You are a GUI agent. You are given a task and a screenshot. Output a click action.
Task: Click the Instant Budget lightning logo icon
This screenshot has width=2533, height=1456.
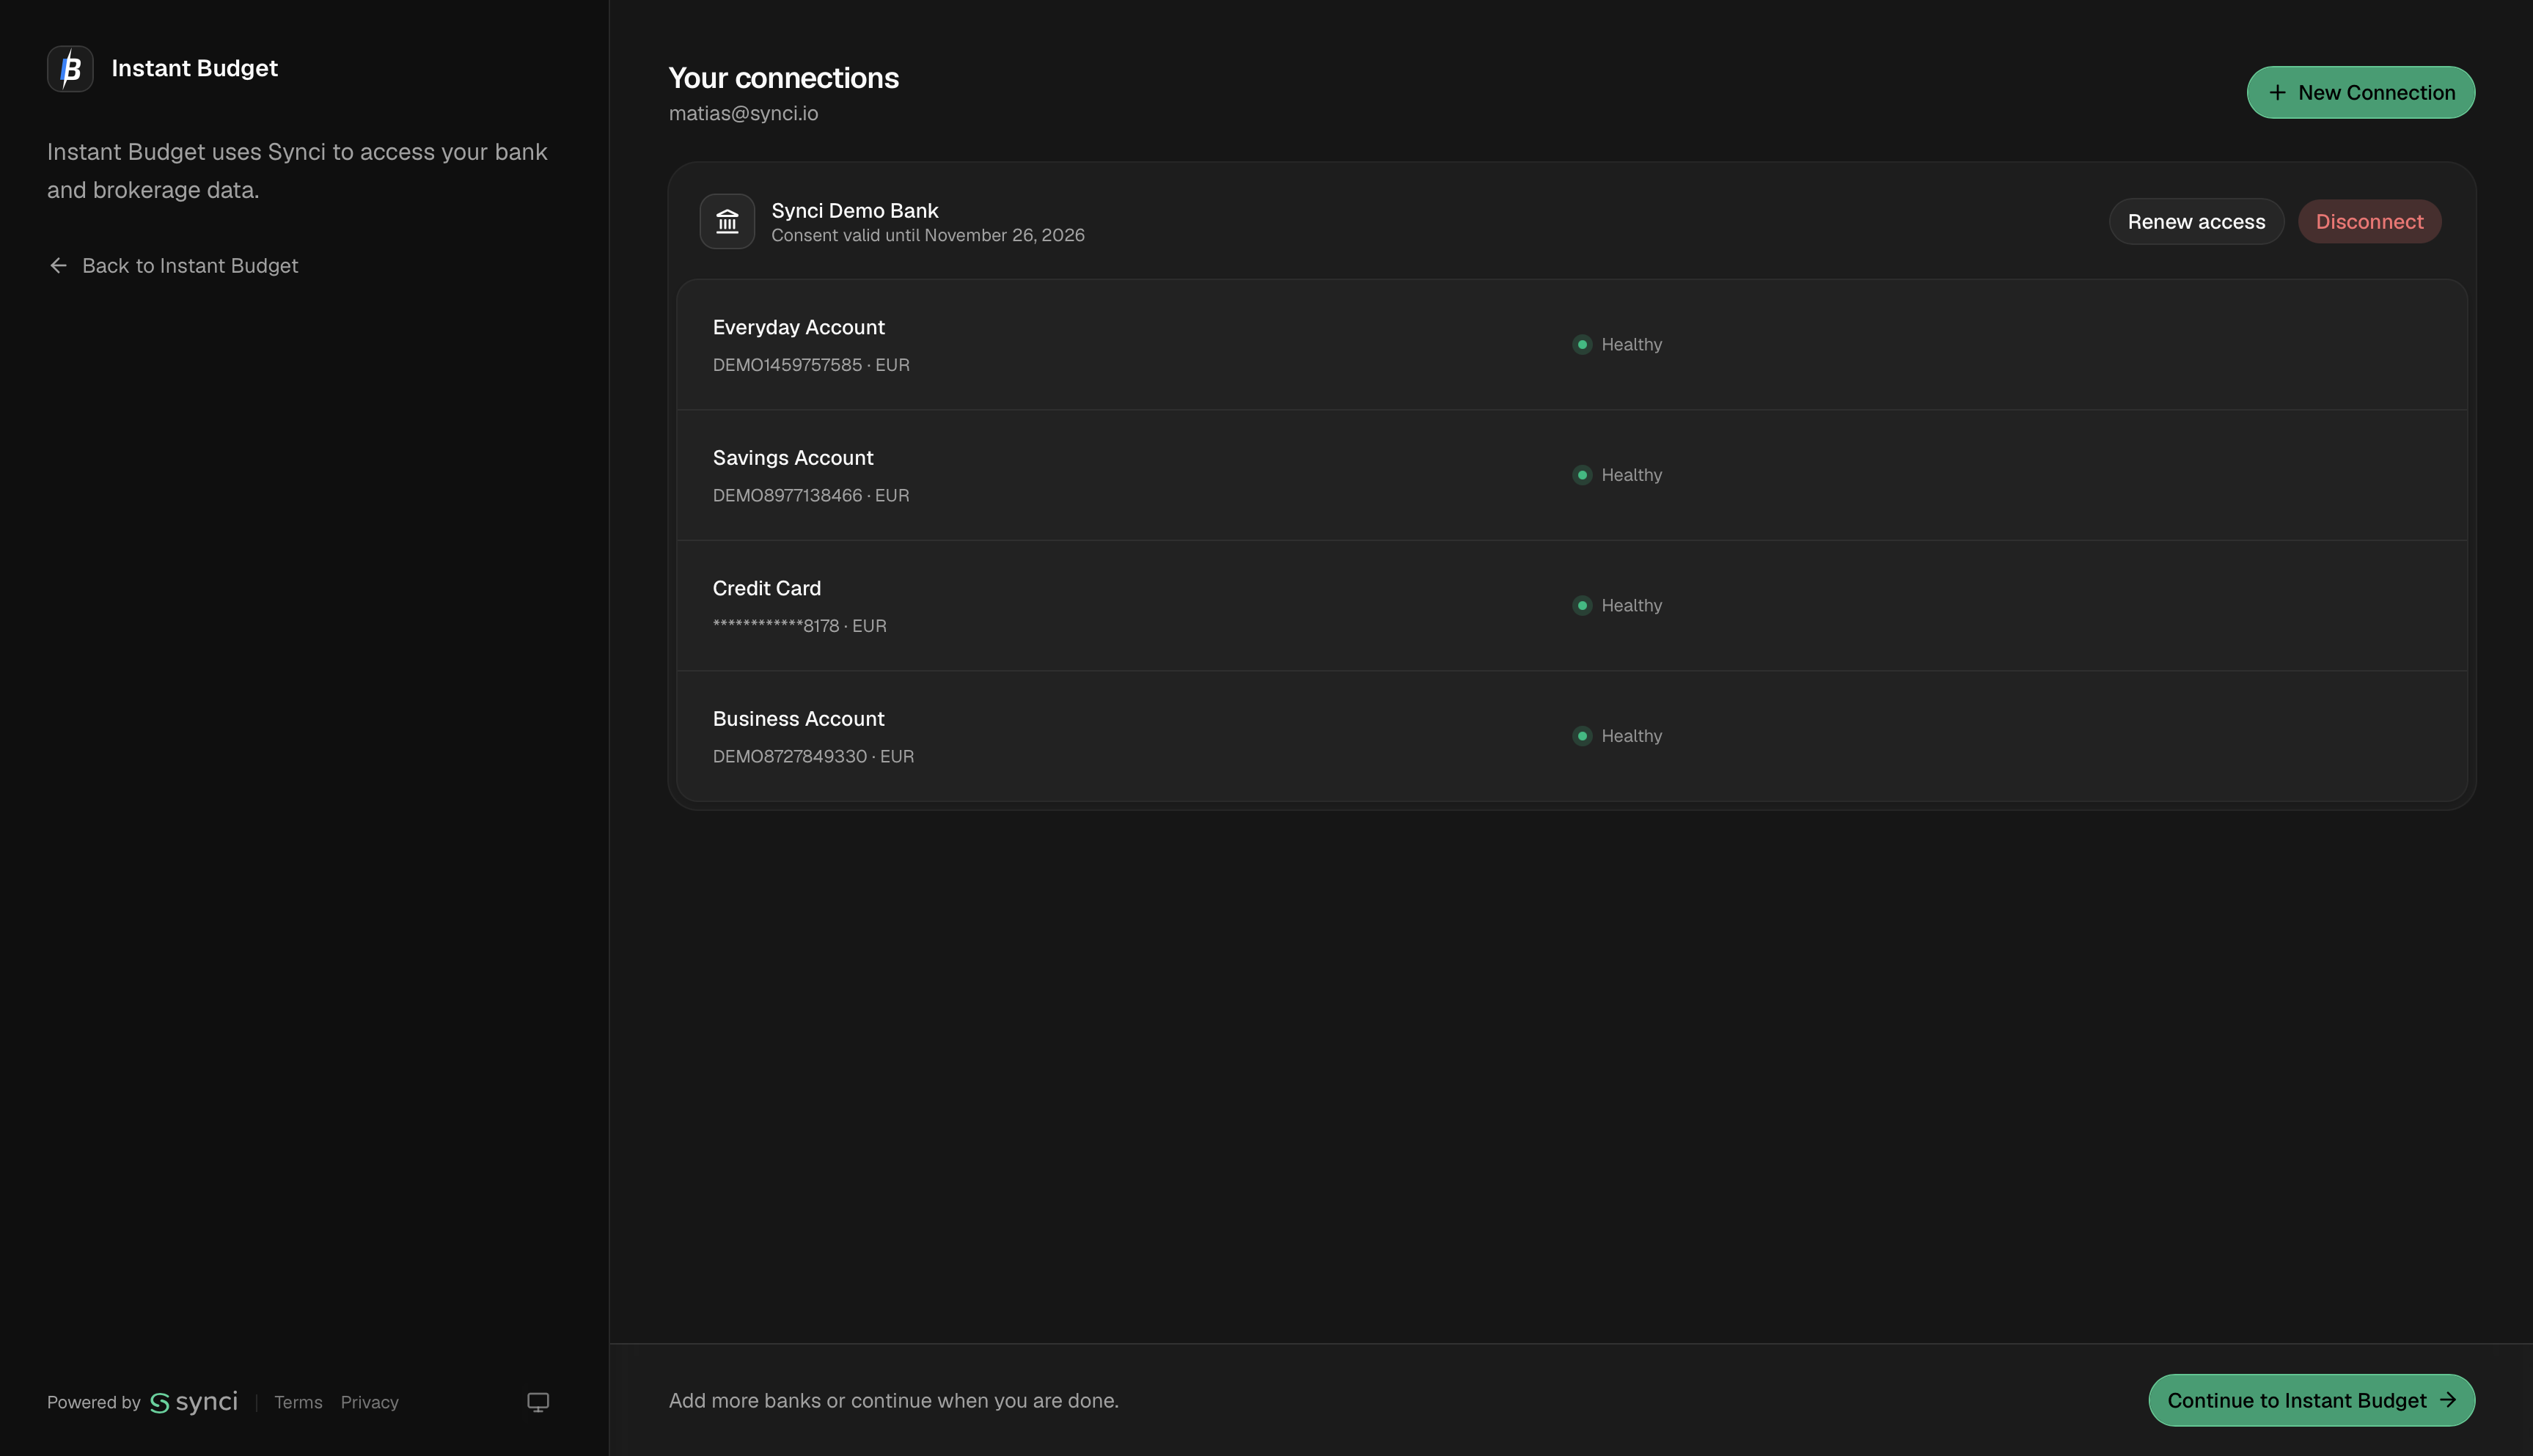tap(70, 69)
